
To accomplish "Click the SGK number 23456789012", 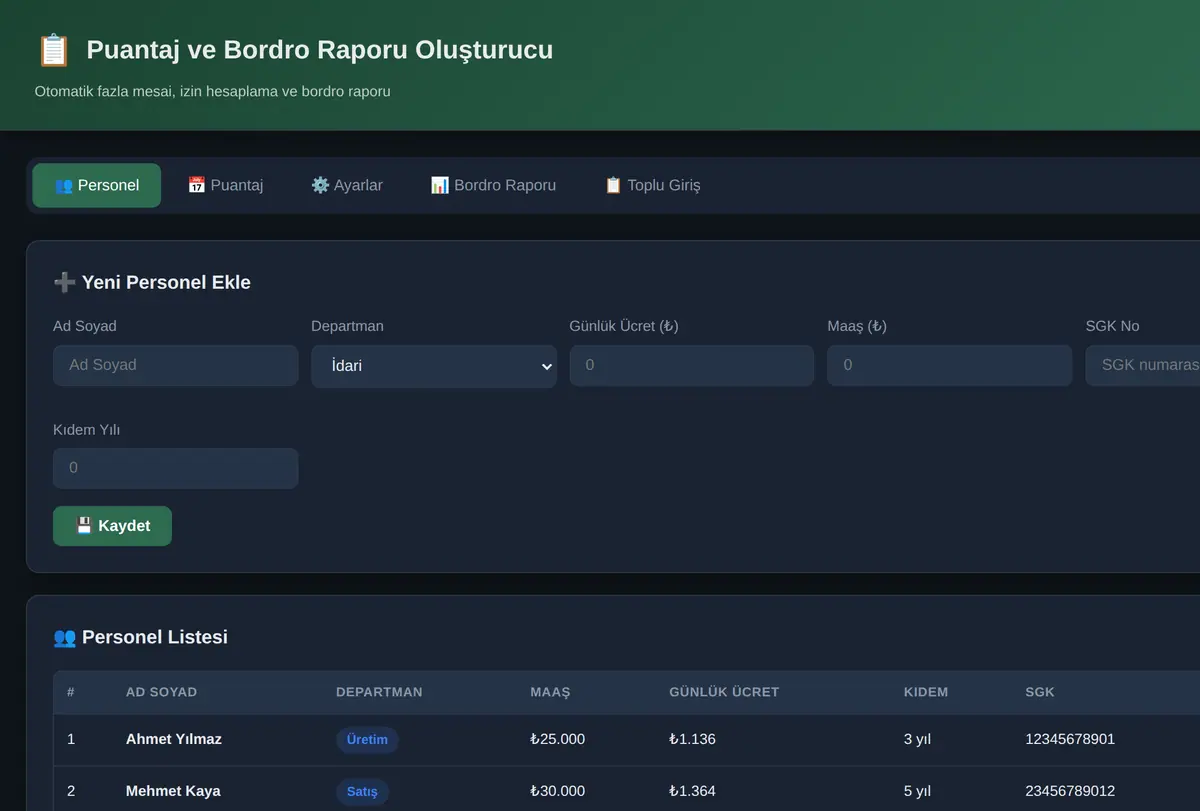I will (x=1070, y=791).
